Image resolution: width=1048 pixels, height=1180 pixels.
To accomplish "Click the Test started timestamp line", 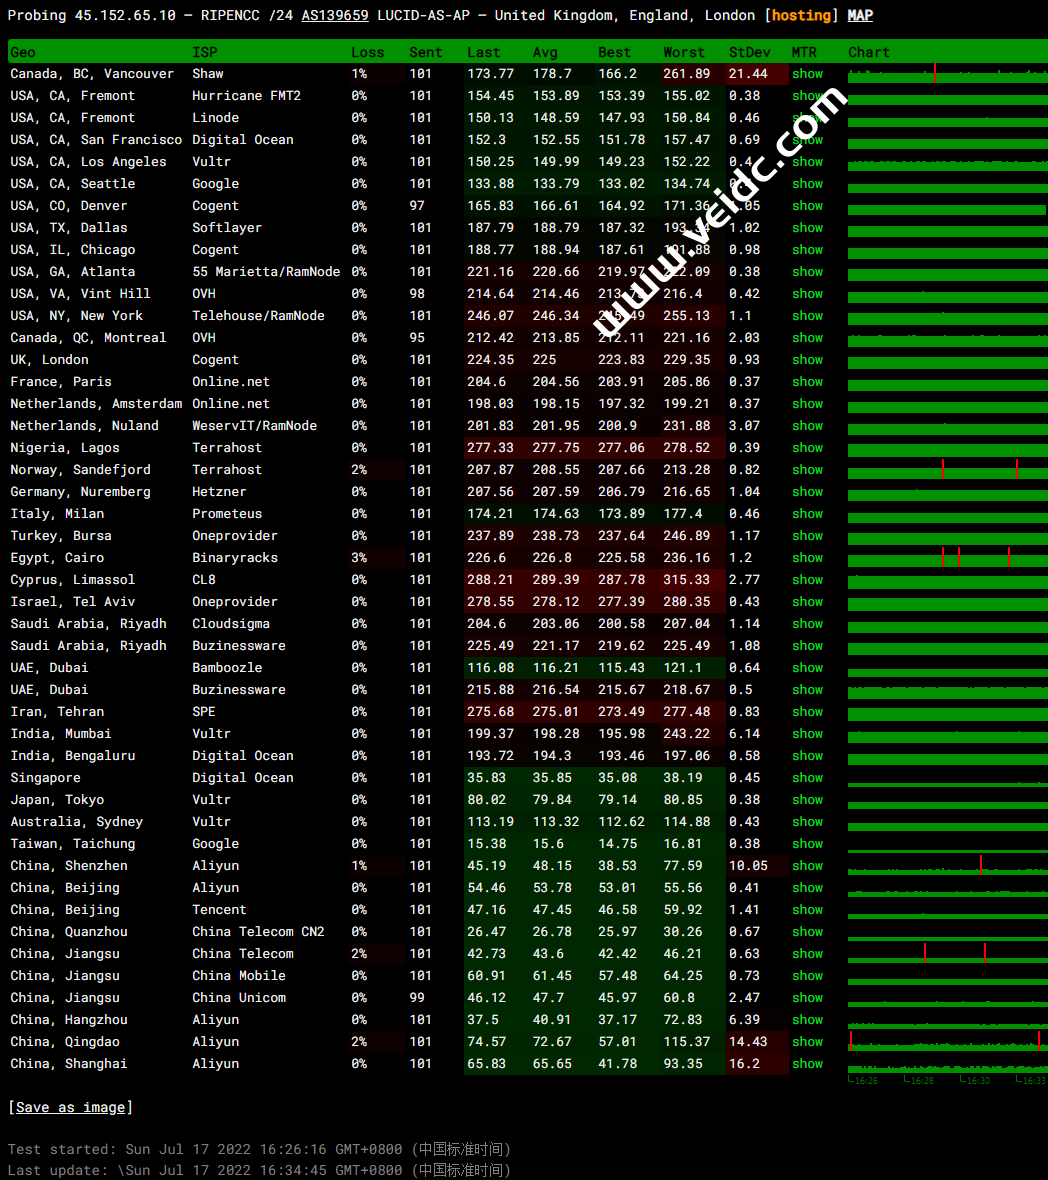I will [260, 1149].
